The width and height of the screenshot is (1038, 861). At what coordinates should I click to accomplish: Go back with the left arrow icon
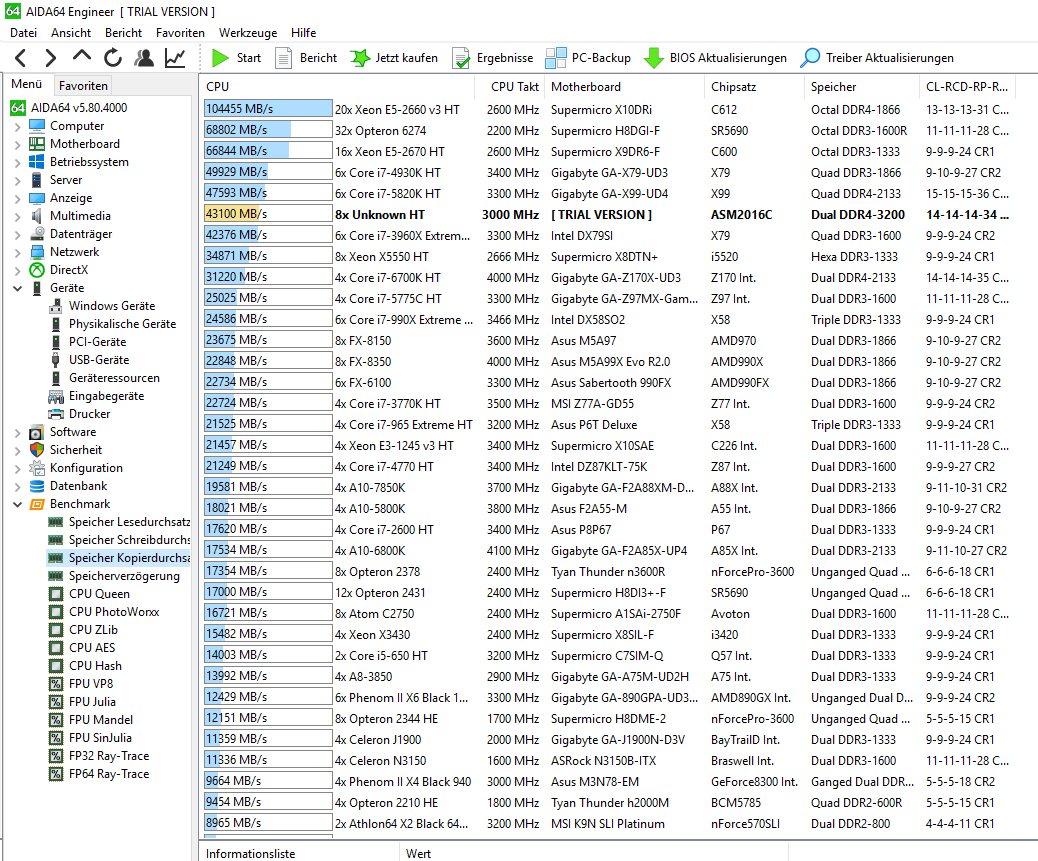21,58
